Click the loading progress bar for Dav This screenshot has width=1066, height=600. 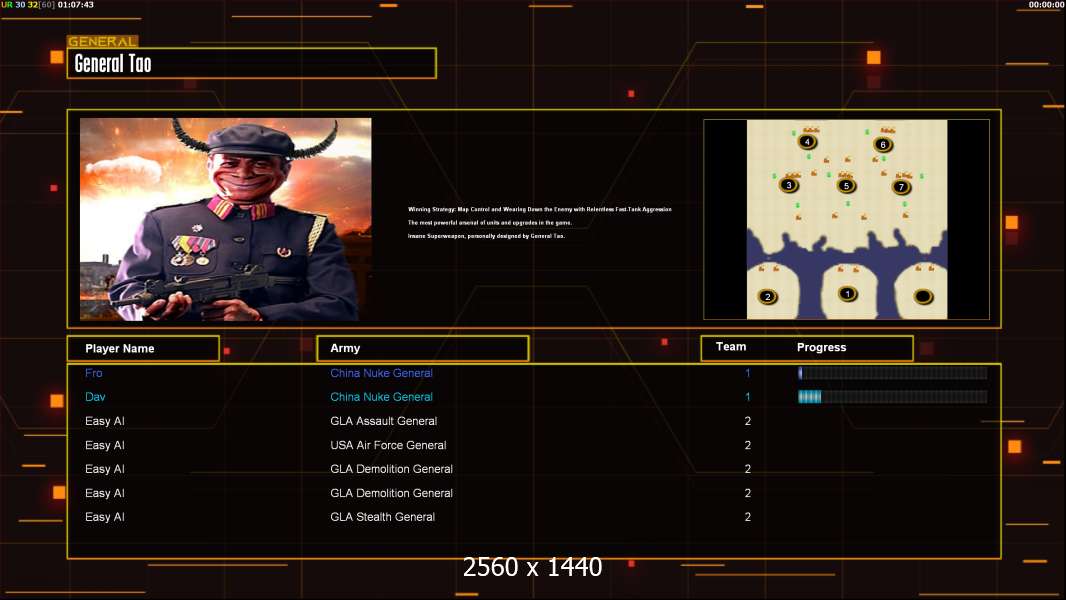[893, 397]
